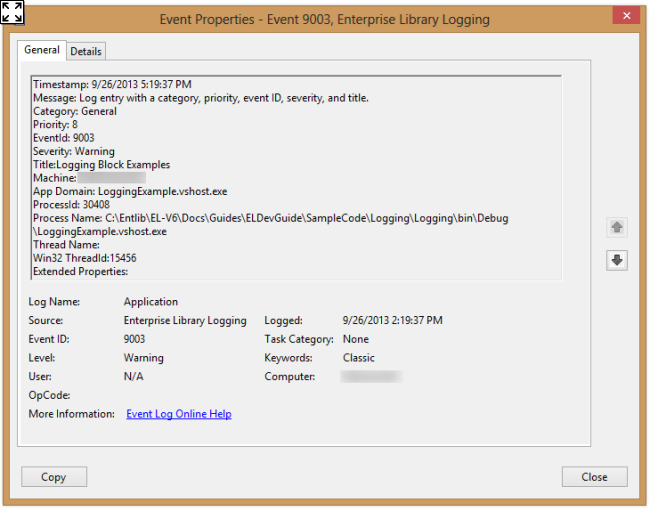Image resolution: width=650 pixels, height=511 pixels.
Task: Open the Event Log Online Help link
Action: tap(179, 414)
